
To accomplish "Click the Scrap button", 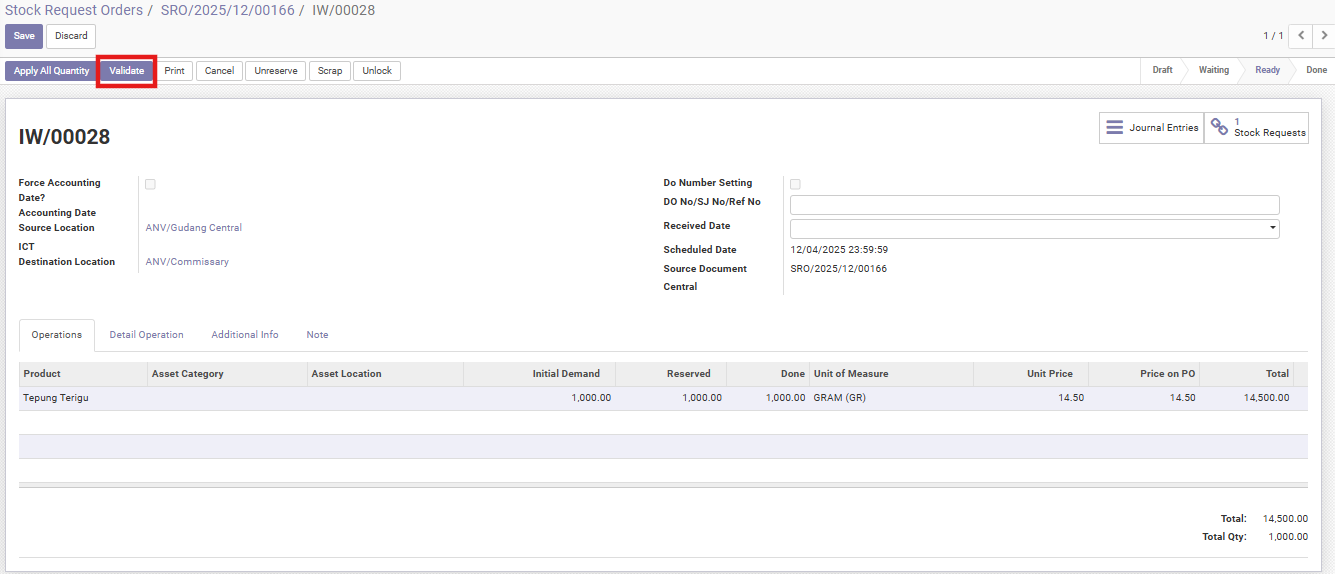I will click(330, 71).
